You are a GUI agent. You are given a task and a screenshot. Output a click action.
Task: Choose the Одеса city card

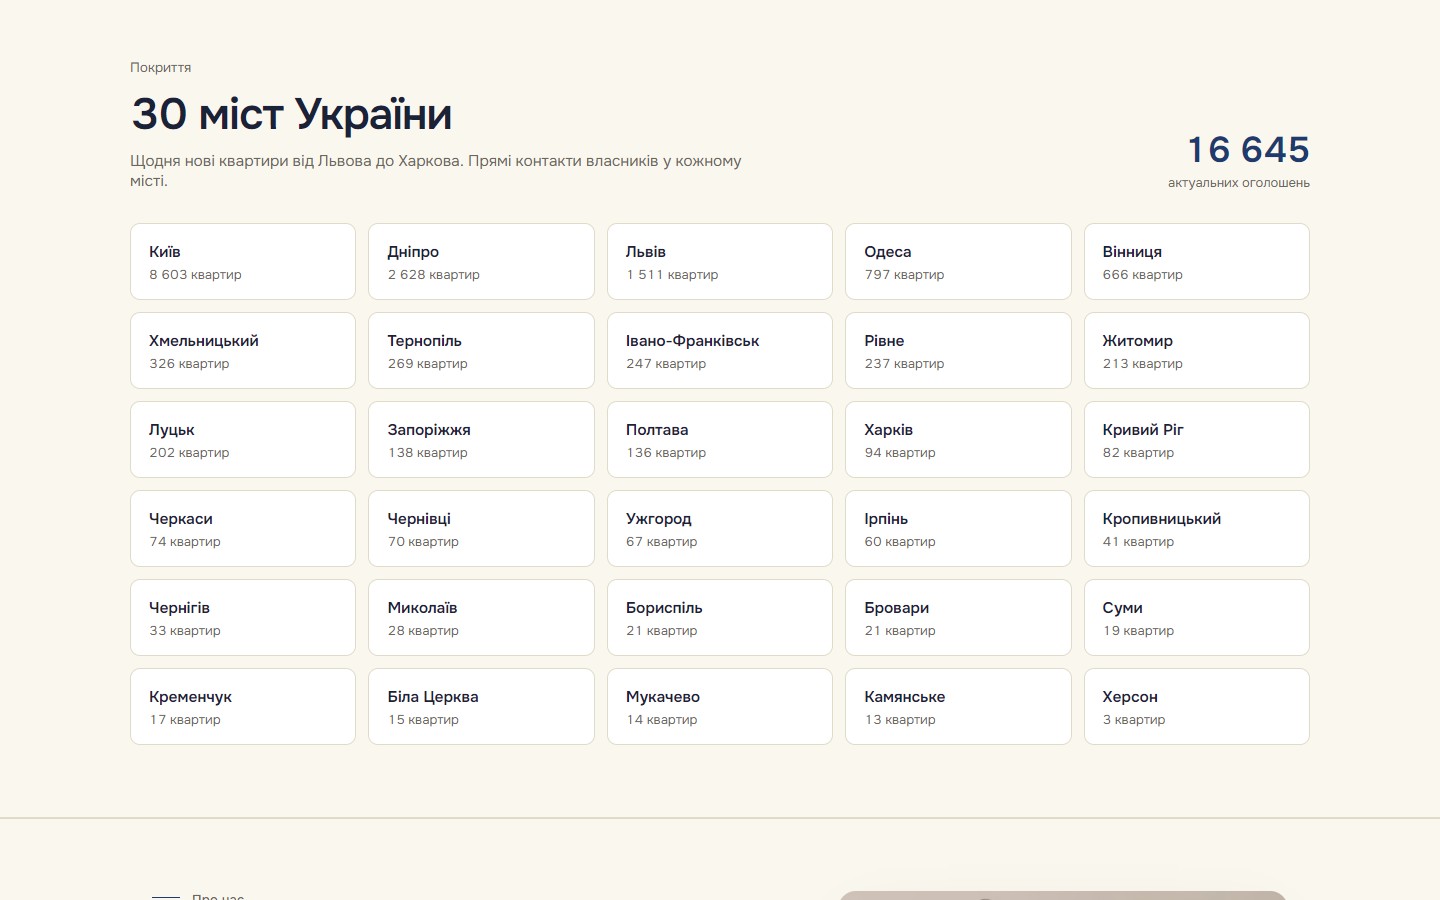pos(958,261)
